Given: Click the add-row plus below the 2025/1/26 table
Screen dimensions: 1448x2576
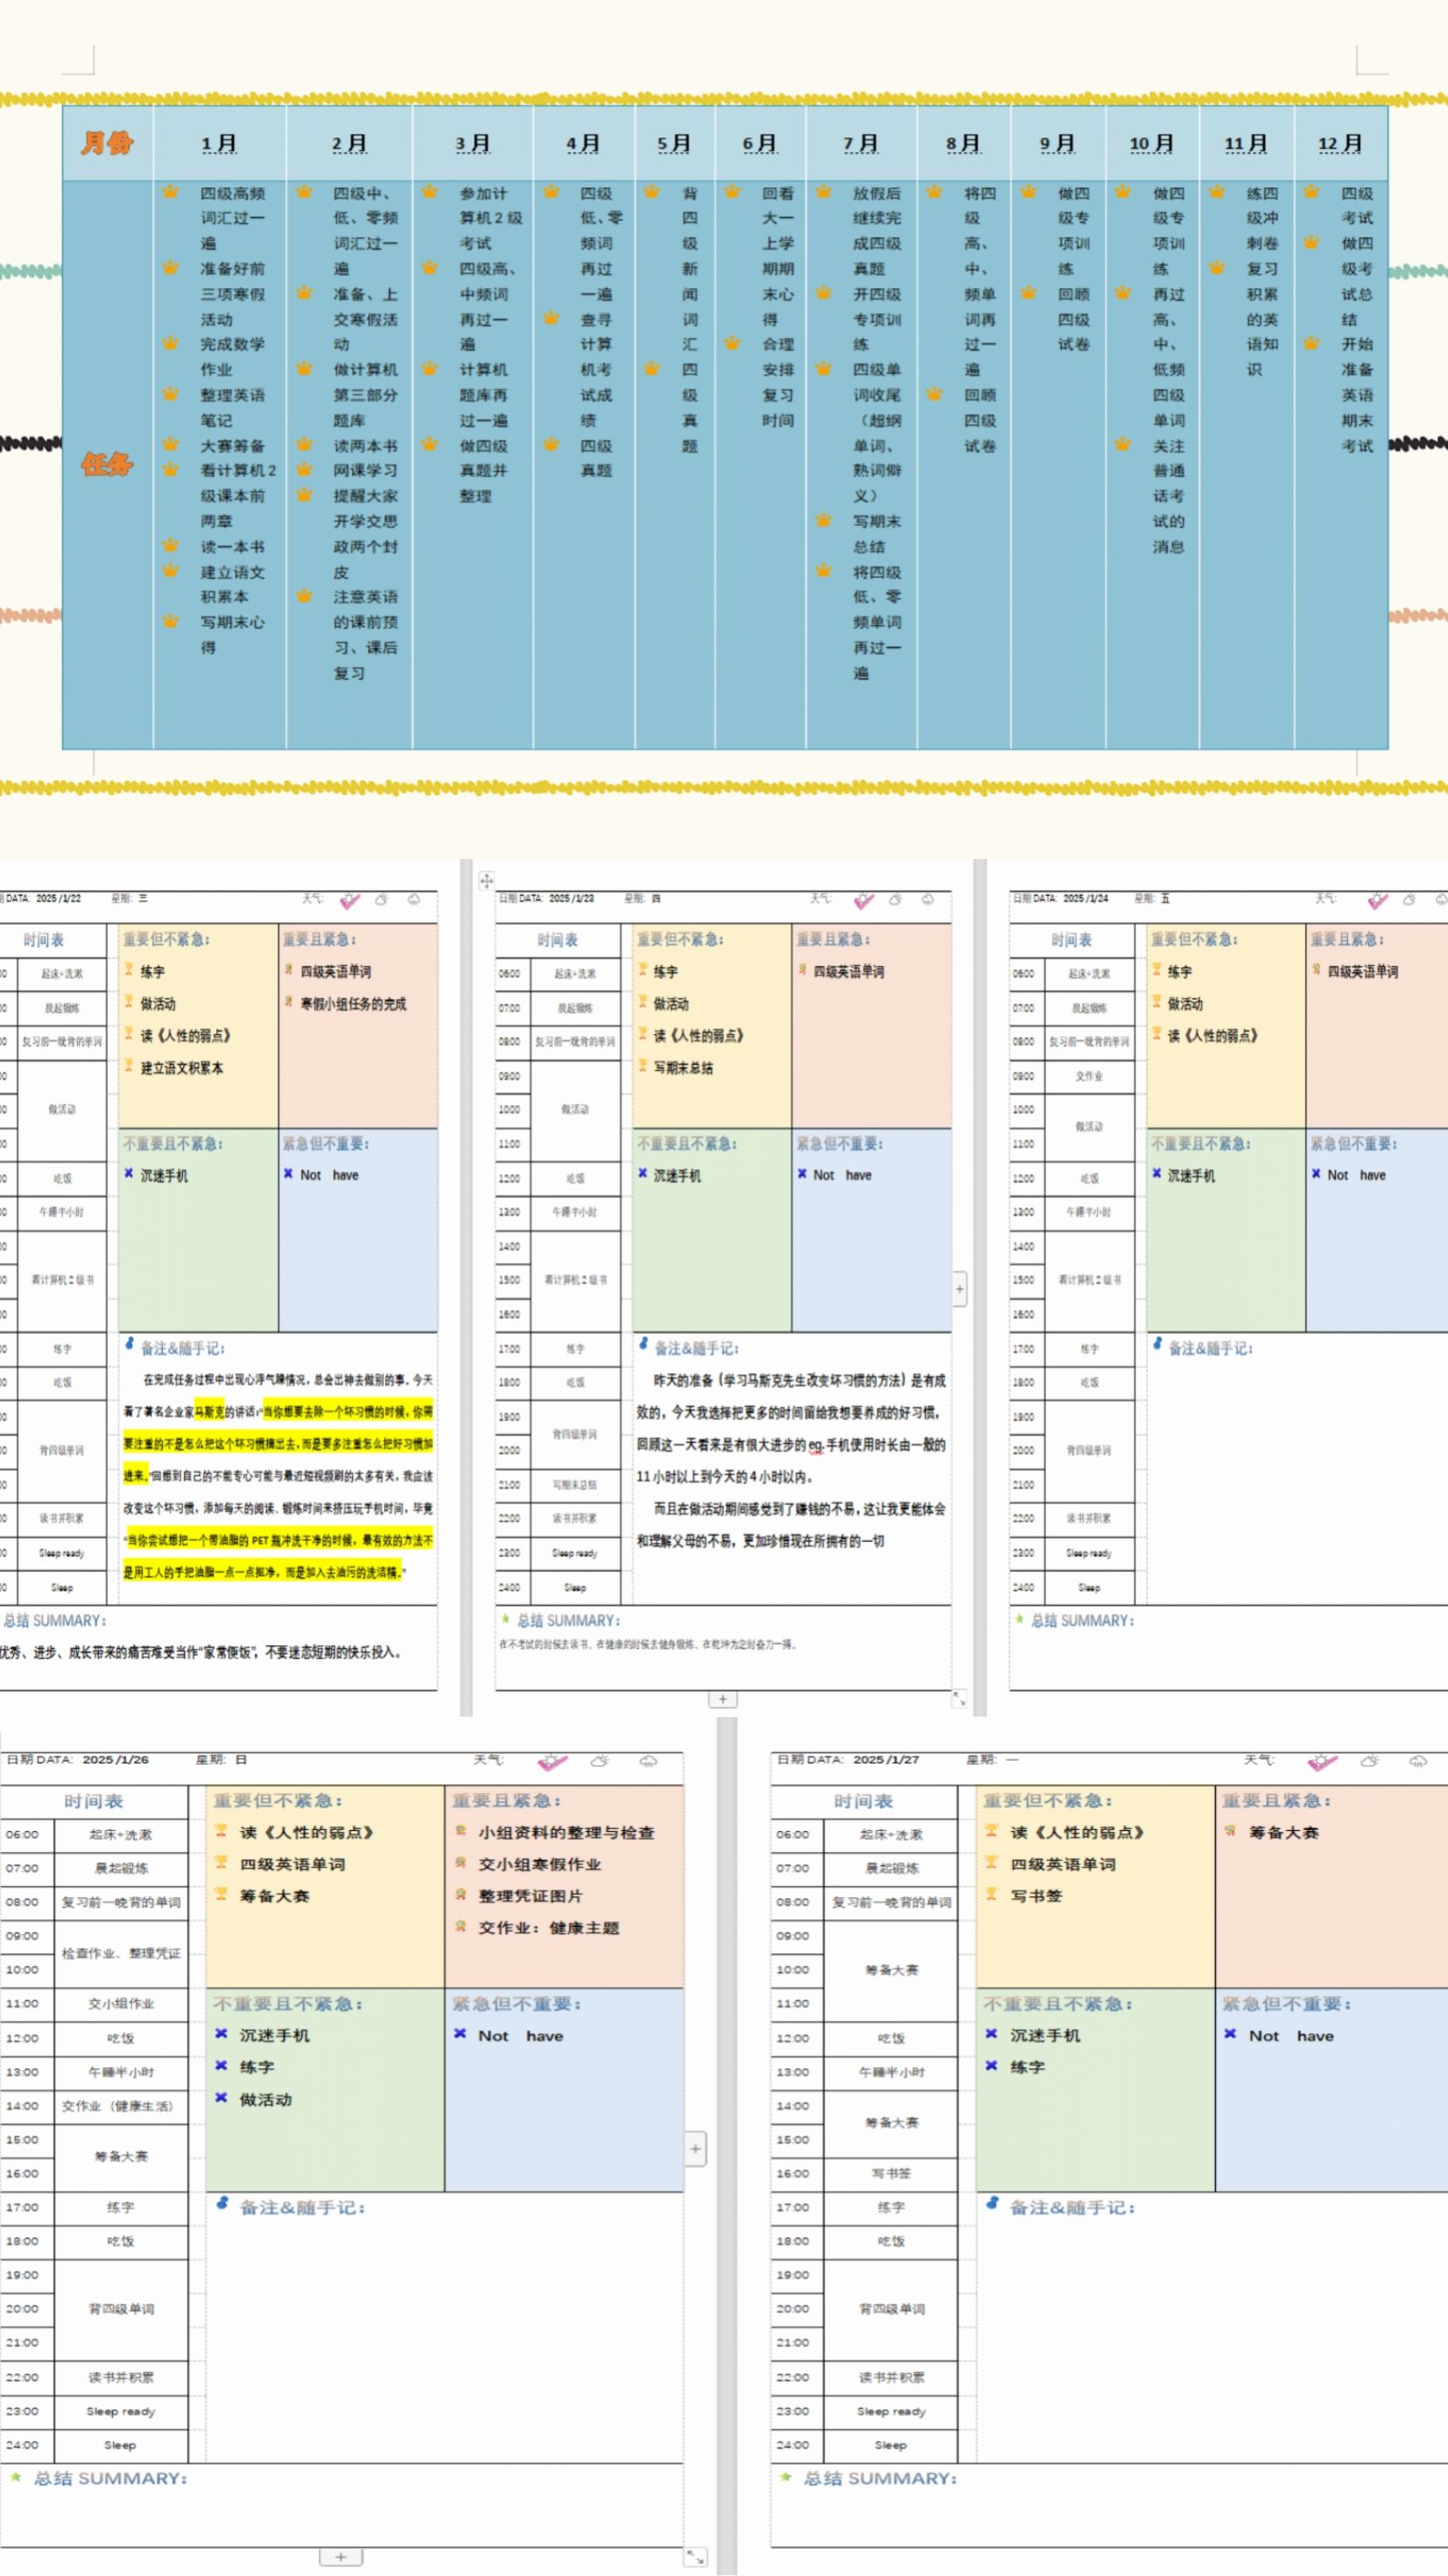Looking at the screenshot, I should pos(340,2557).
